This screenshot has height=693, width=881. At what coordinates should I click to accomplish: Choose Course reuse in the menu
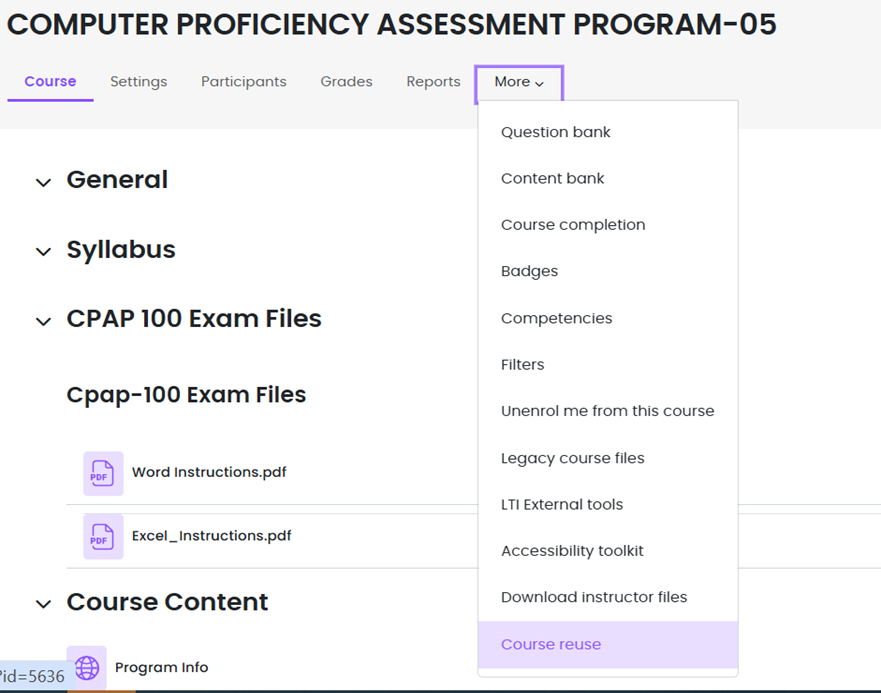pos(551,644)
